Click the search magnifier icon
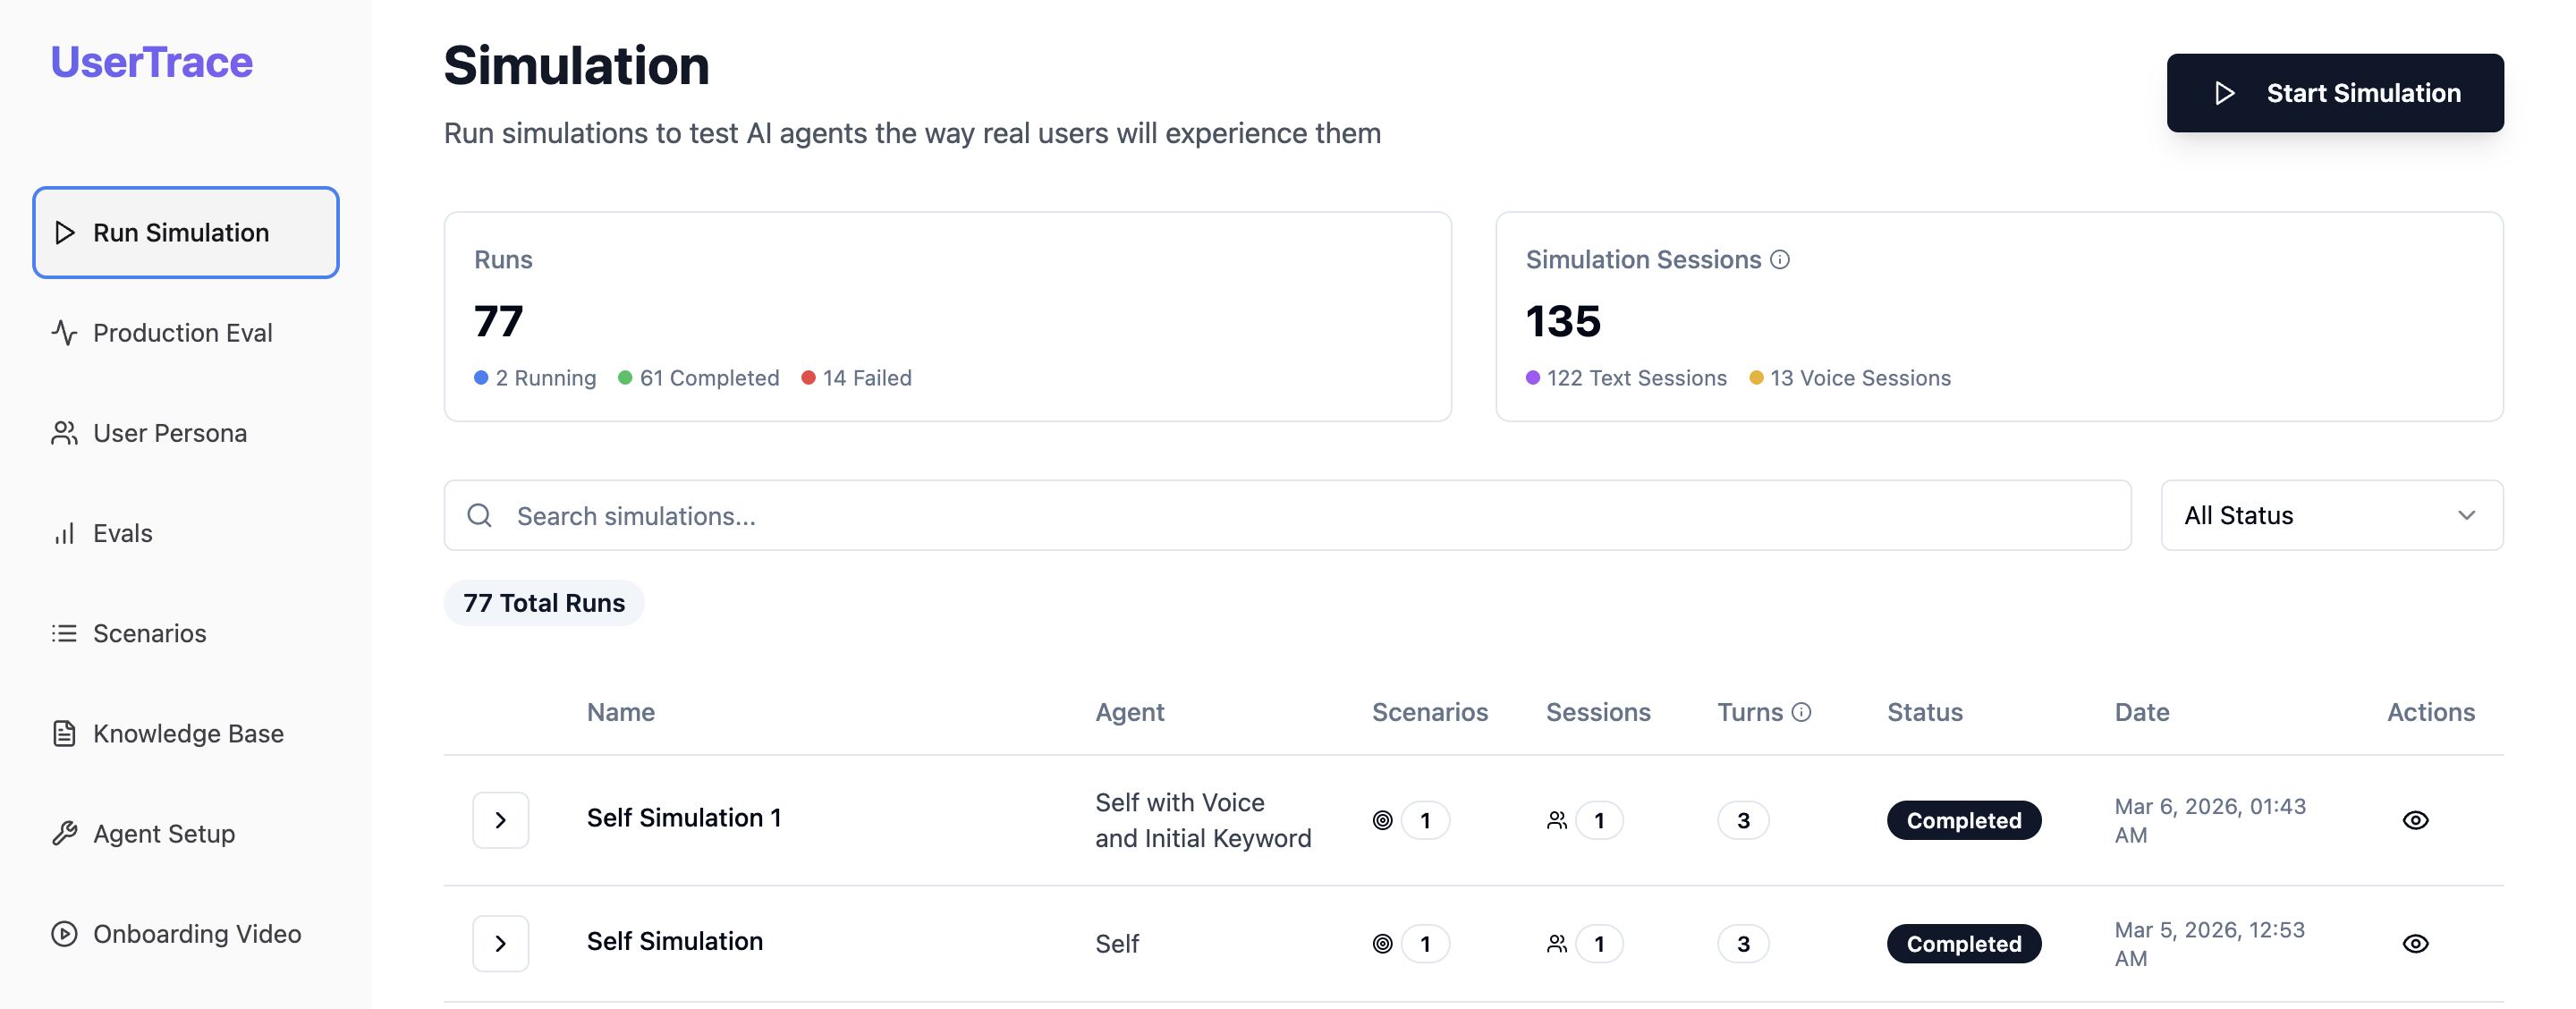The image size is (2576, 1009). (480, 516)
